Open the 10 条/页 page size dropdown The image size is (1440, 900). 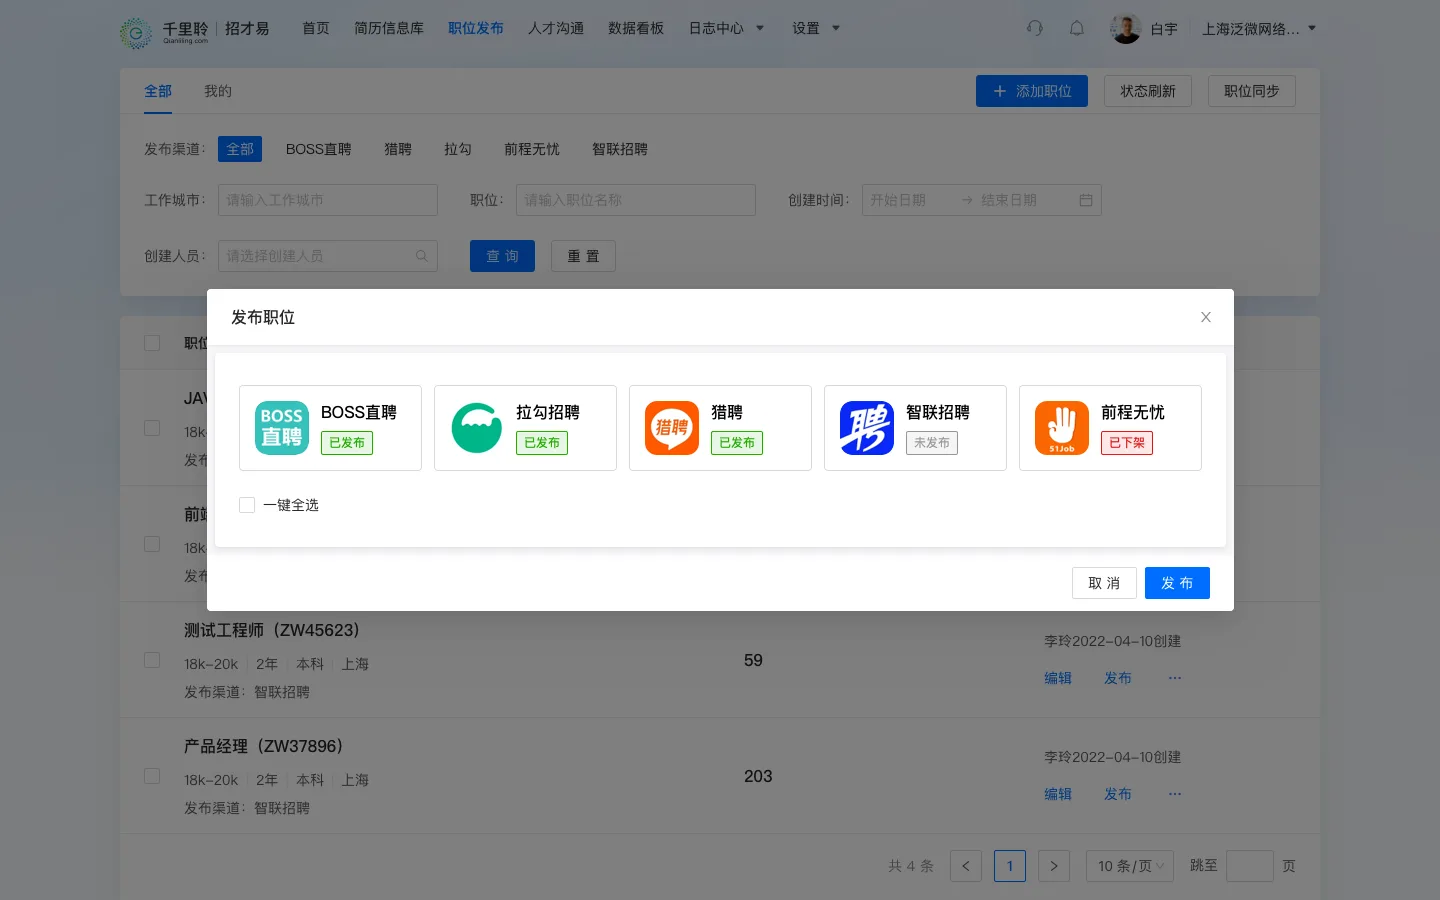point(1130,866)
